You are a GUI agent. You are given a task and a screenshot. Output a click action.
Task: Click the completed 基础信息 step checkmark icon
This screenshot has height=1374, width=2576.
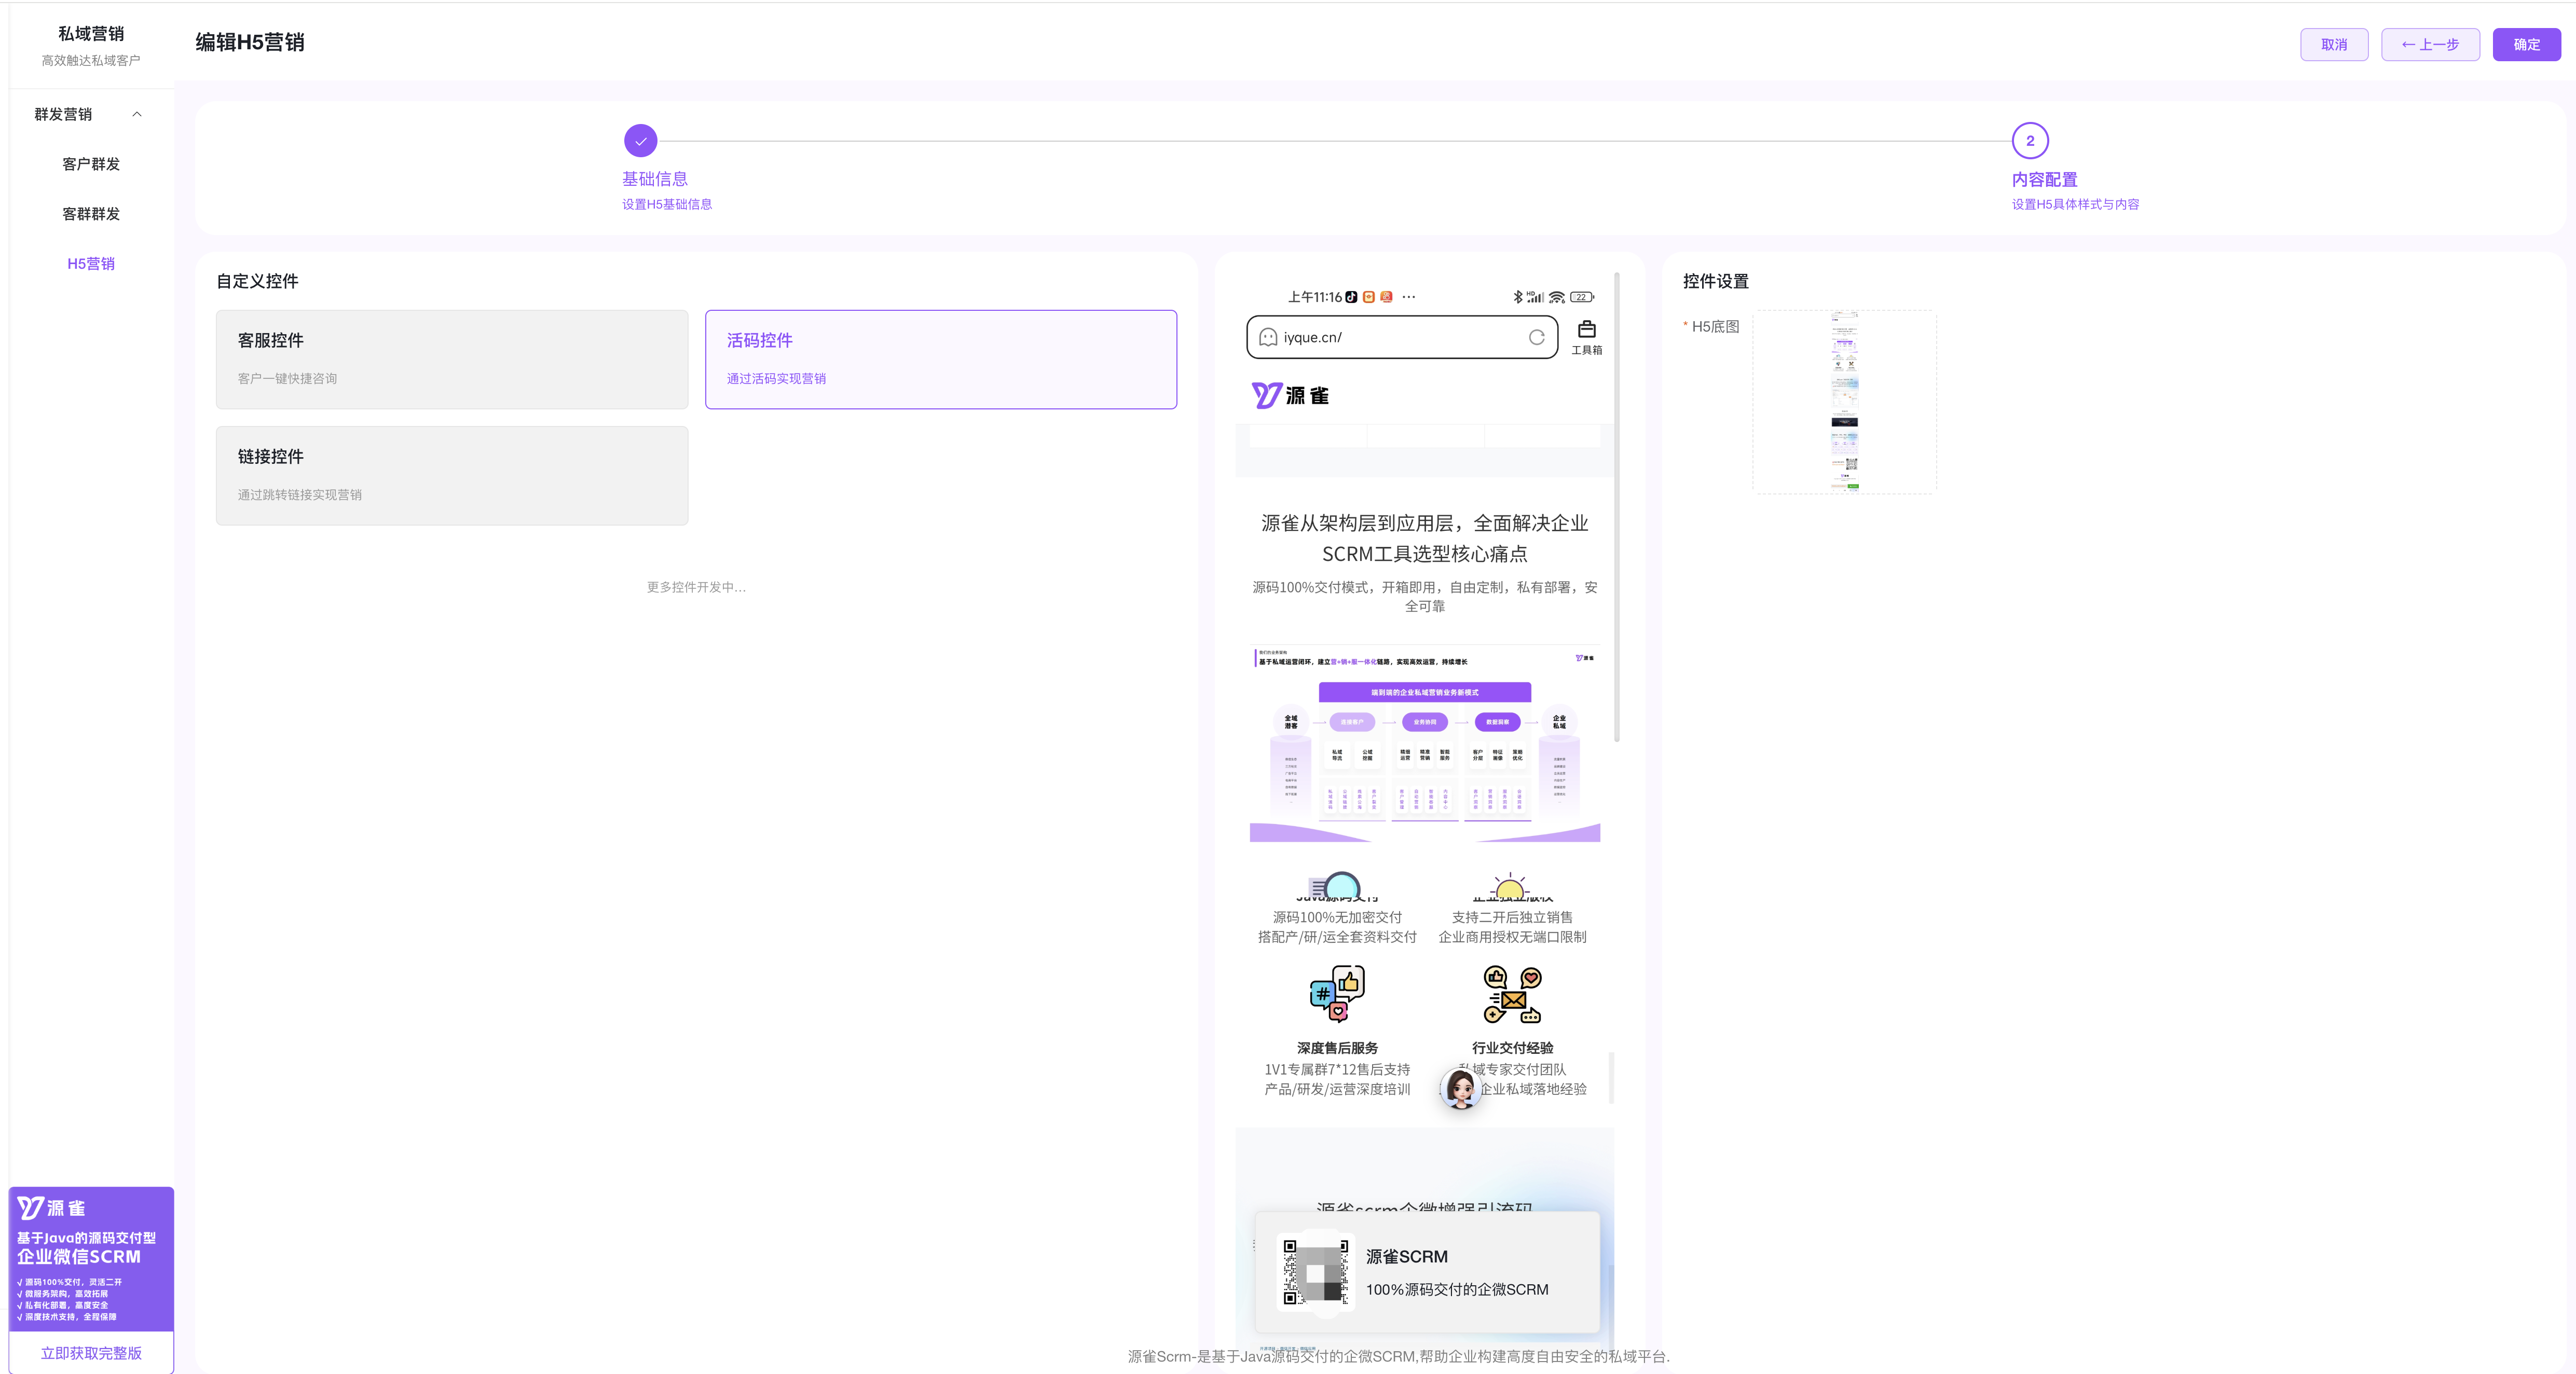640,141
